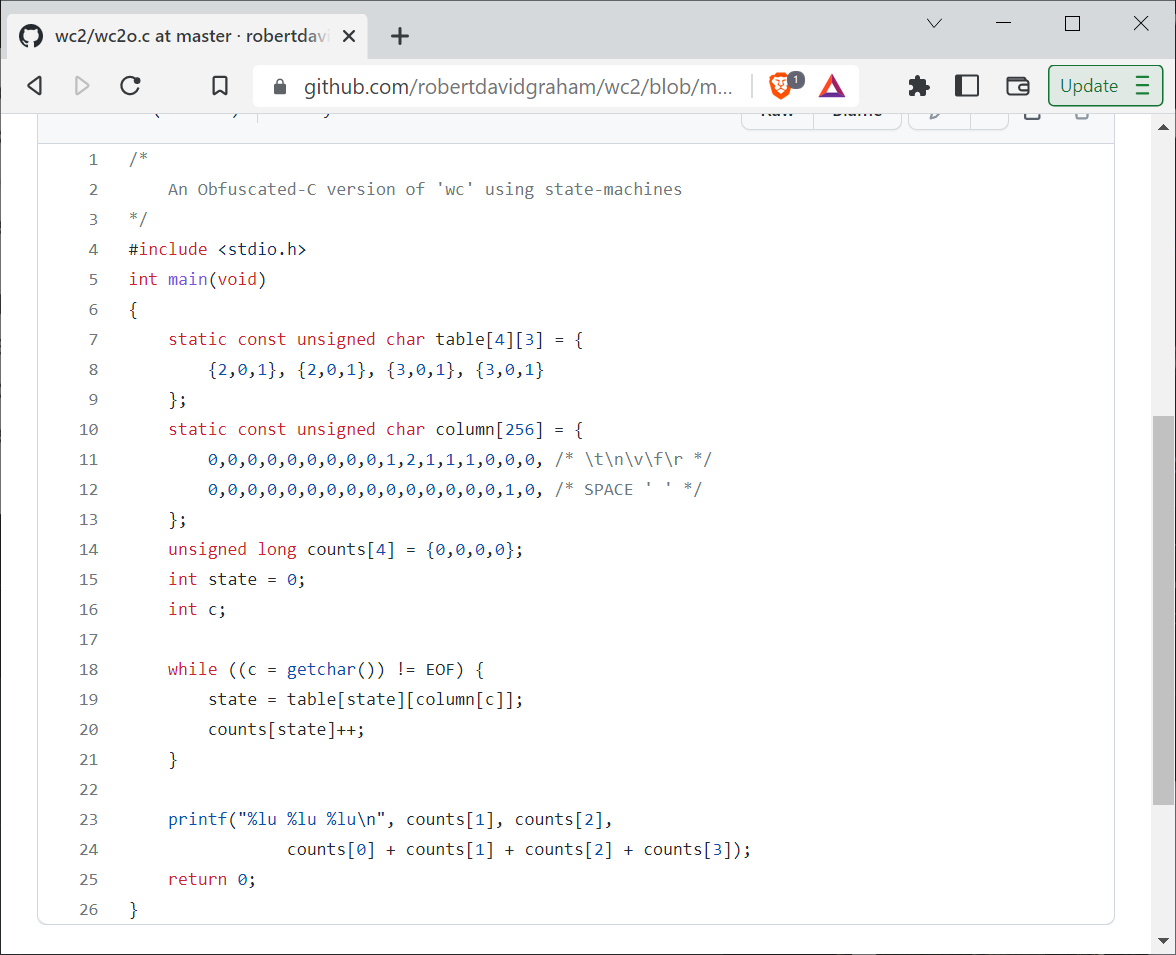Open the browser hamburger menu
The width and height of the screenshot is (1176, 955).
[1143, 86]
